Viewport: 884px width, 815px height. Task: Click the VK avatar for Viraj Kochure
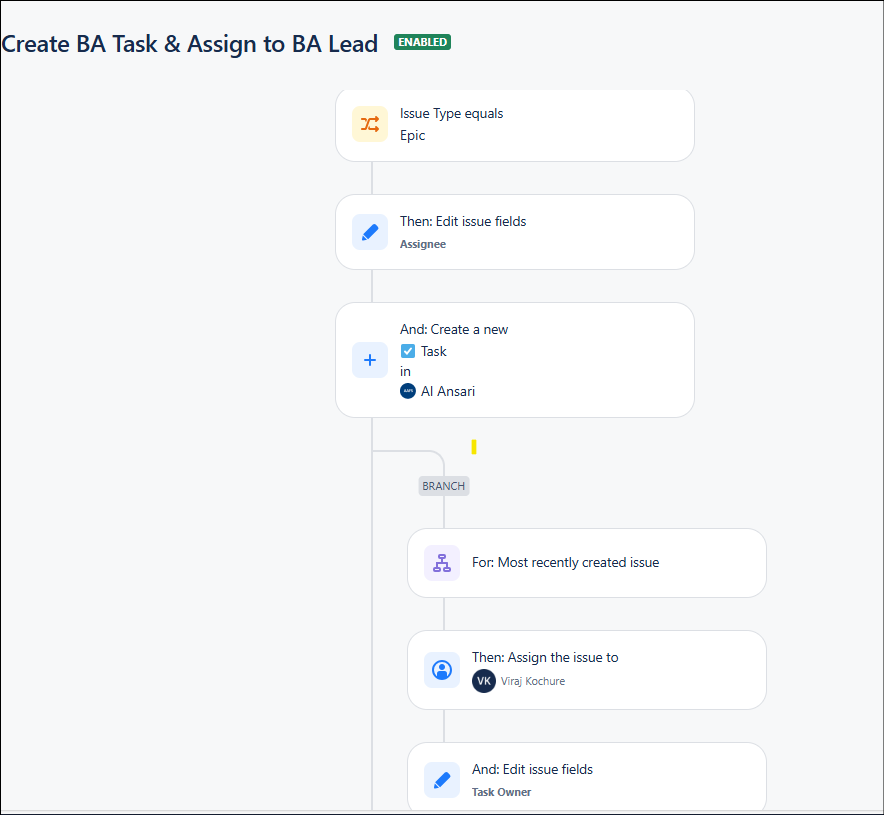click(x=484, y=681)
